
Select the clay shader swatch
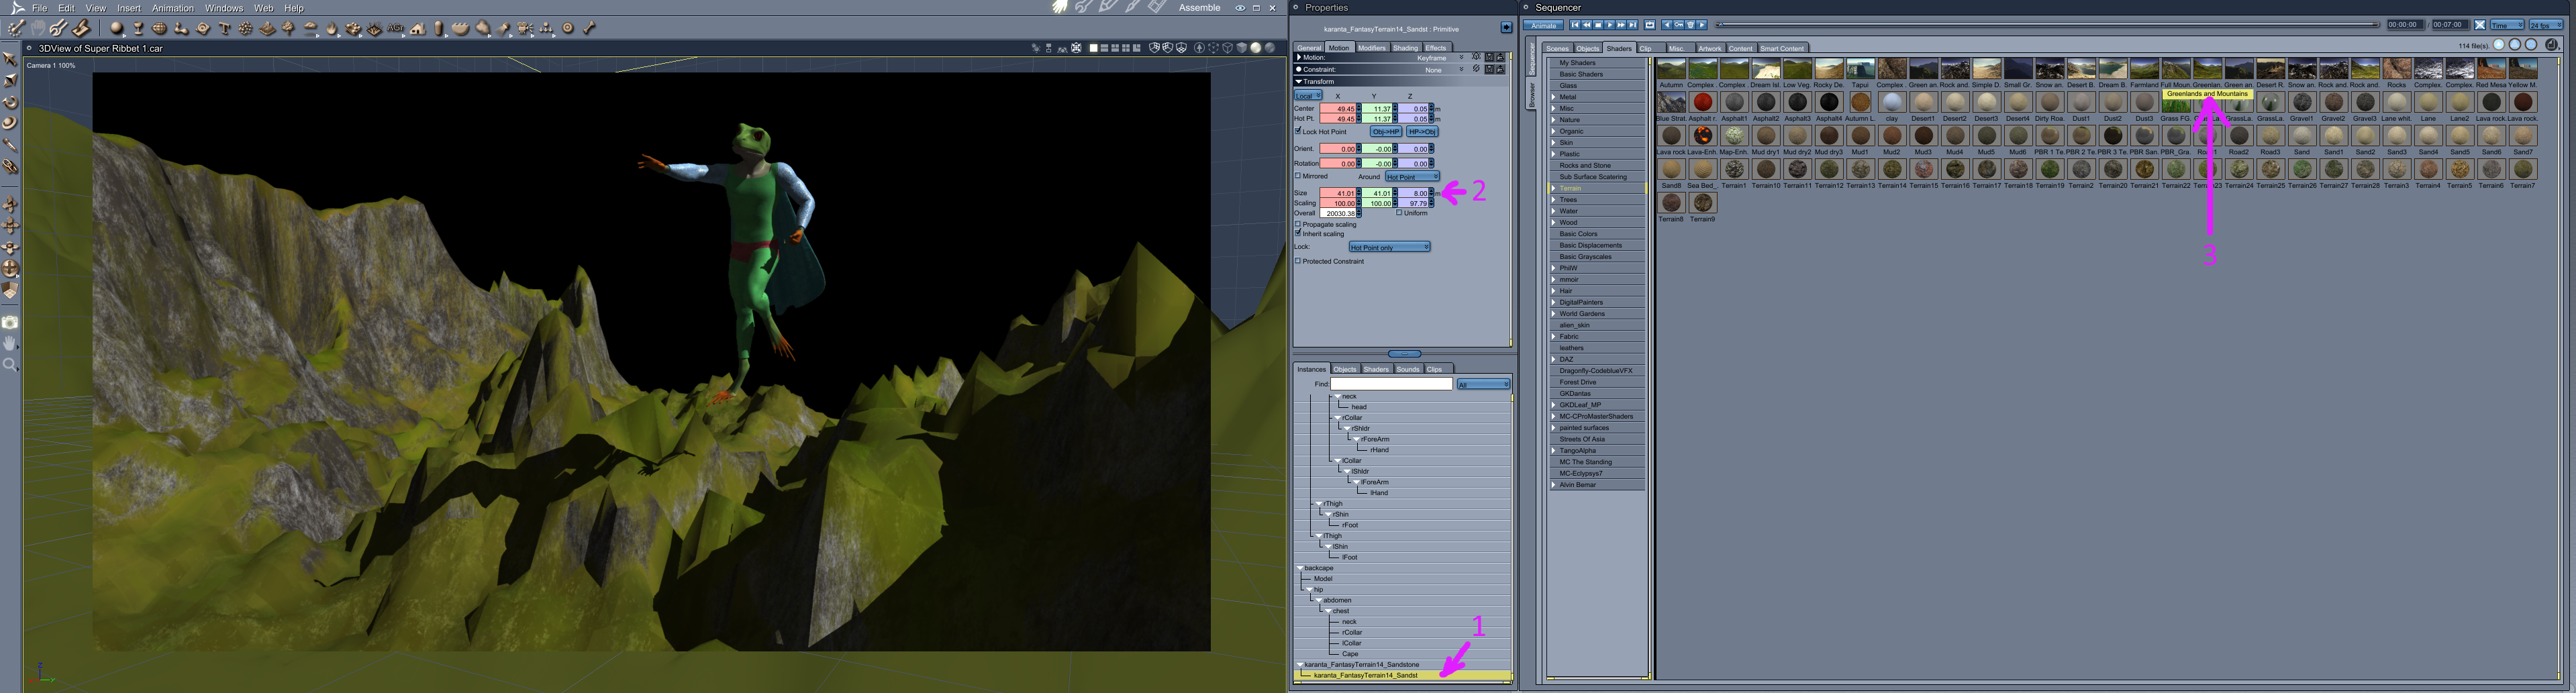1892,102
